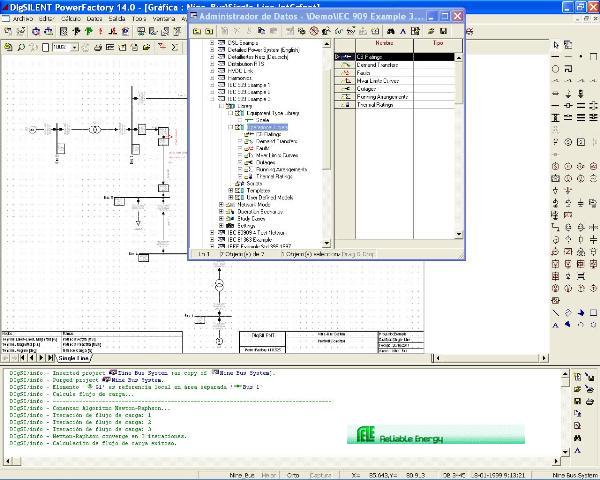
Task: Click the second folder icon in Data Manager toolbar
Action: pos(209,31)
